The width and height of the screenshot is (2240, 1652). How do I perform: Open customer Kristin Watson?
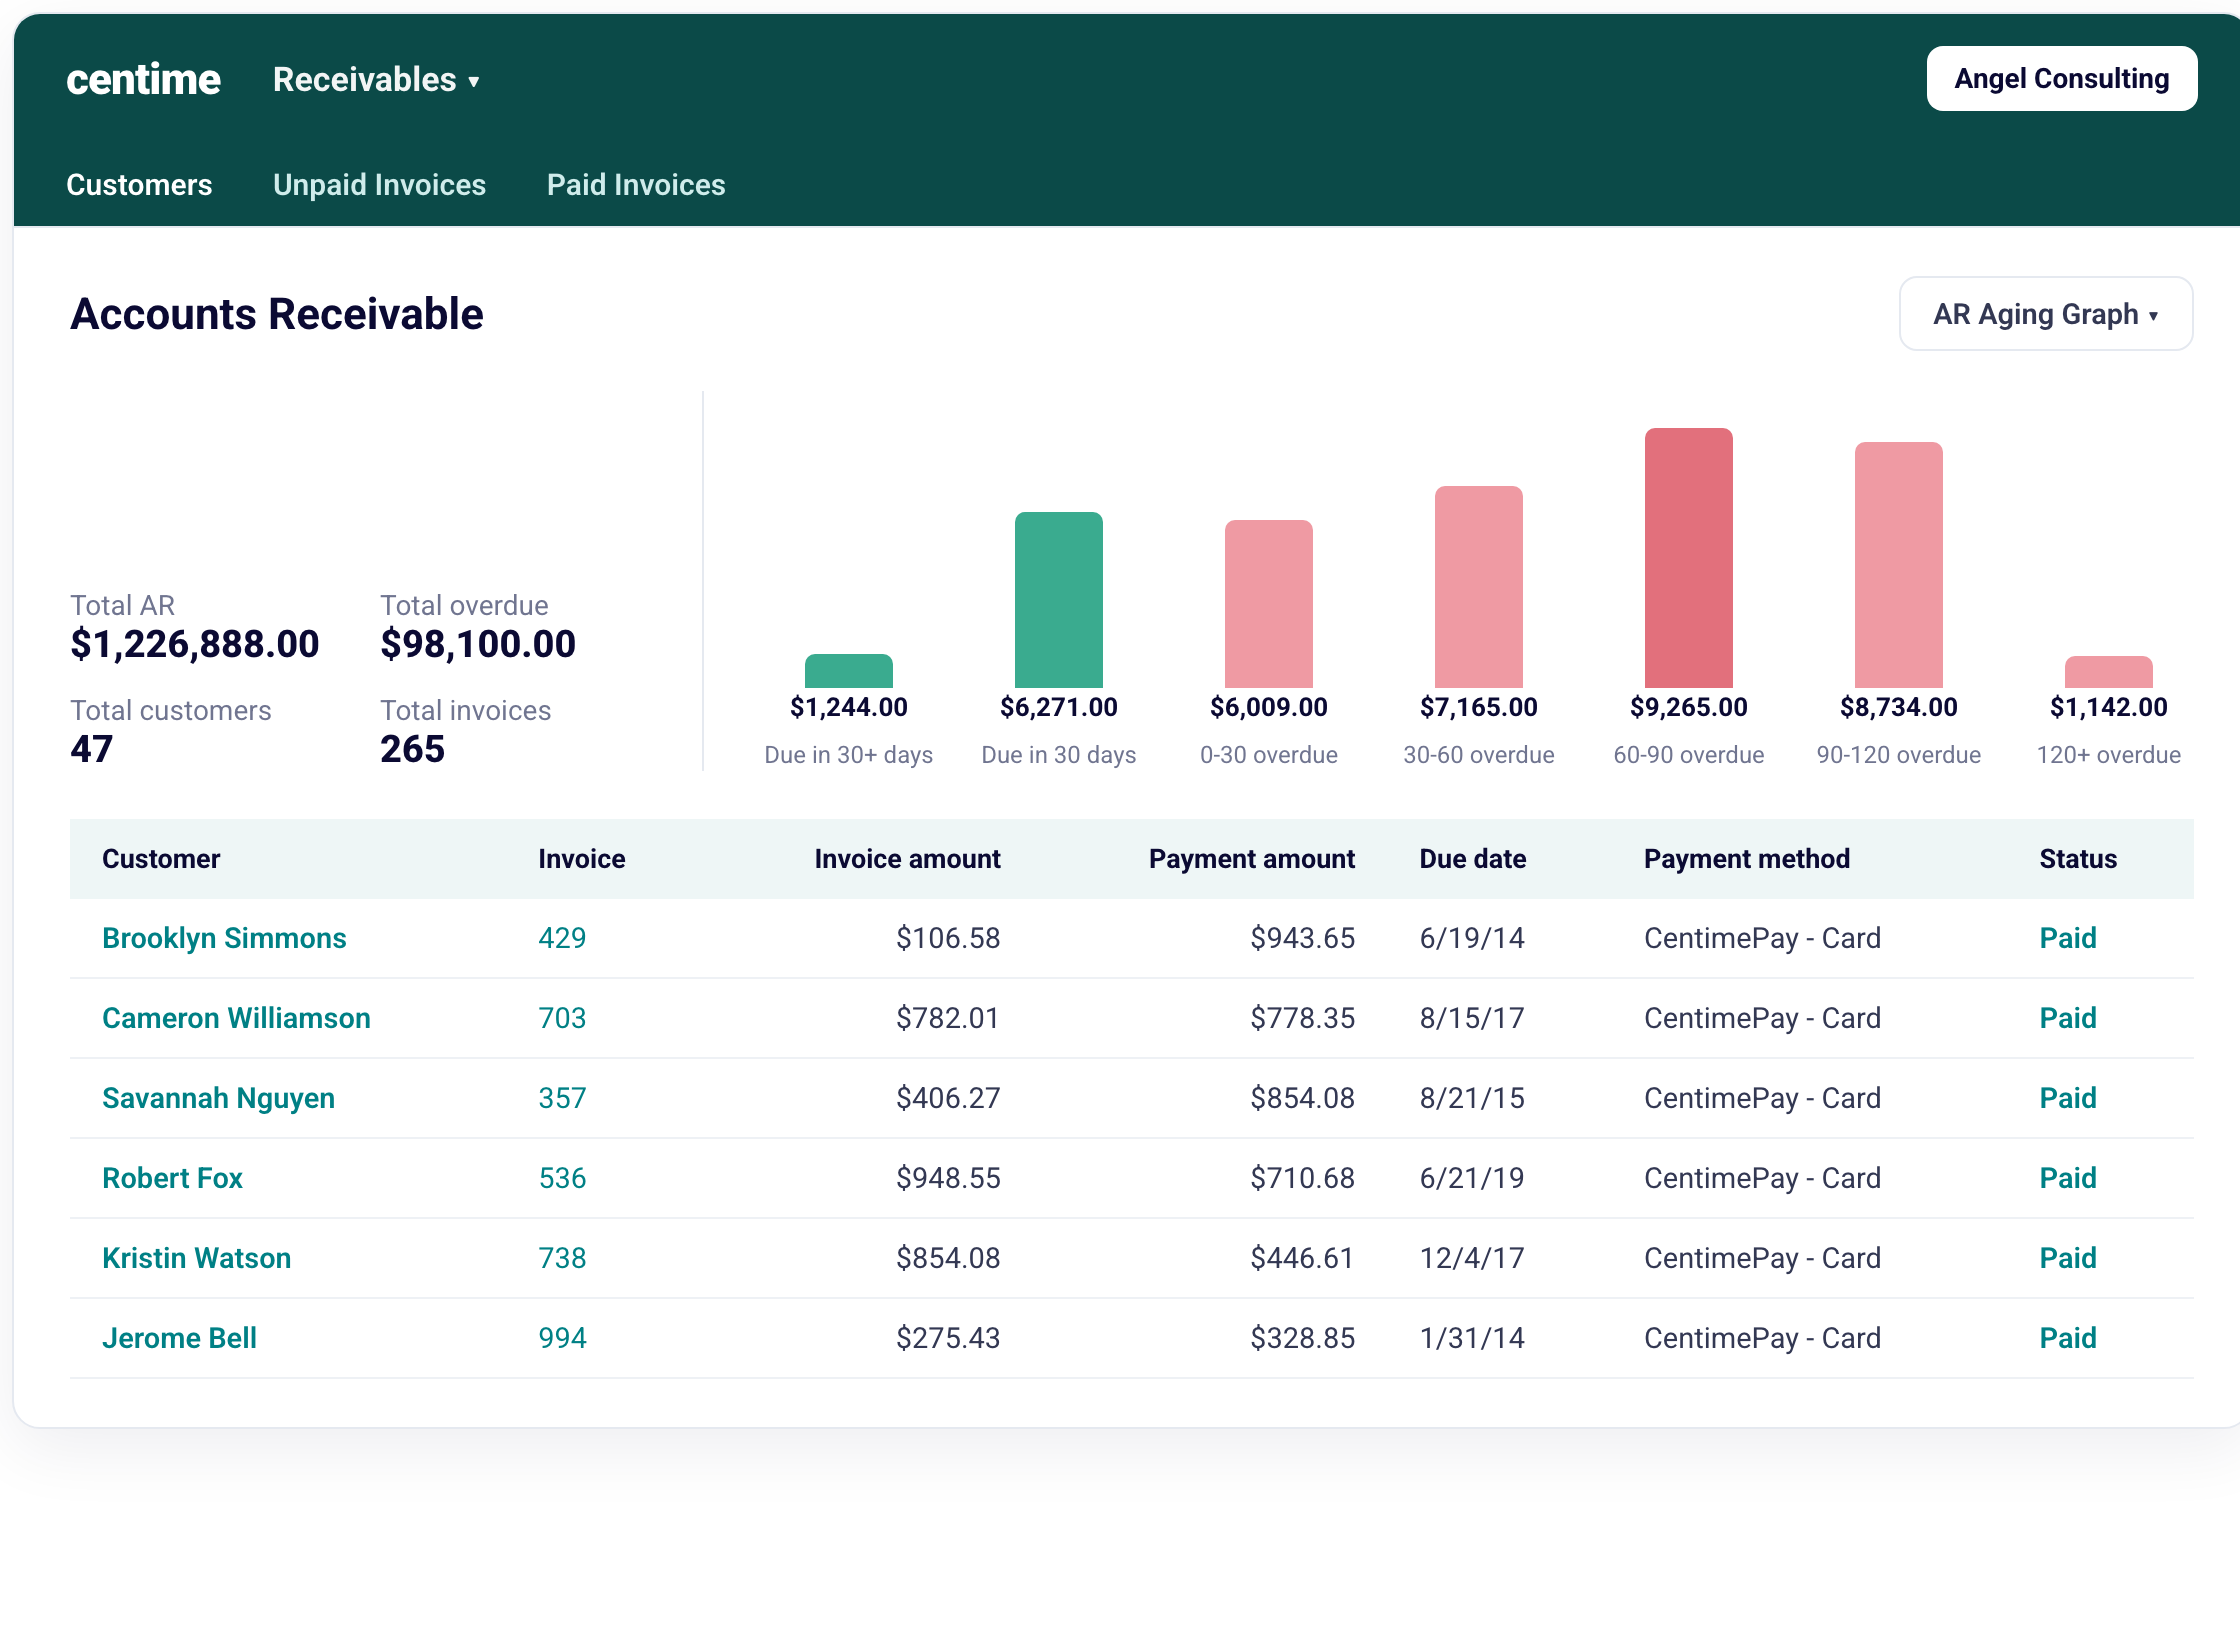pyautogui.click(x=196, y=1258)
